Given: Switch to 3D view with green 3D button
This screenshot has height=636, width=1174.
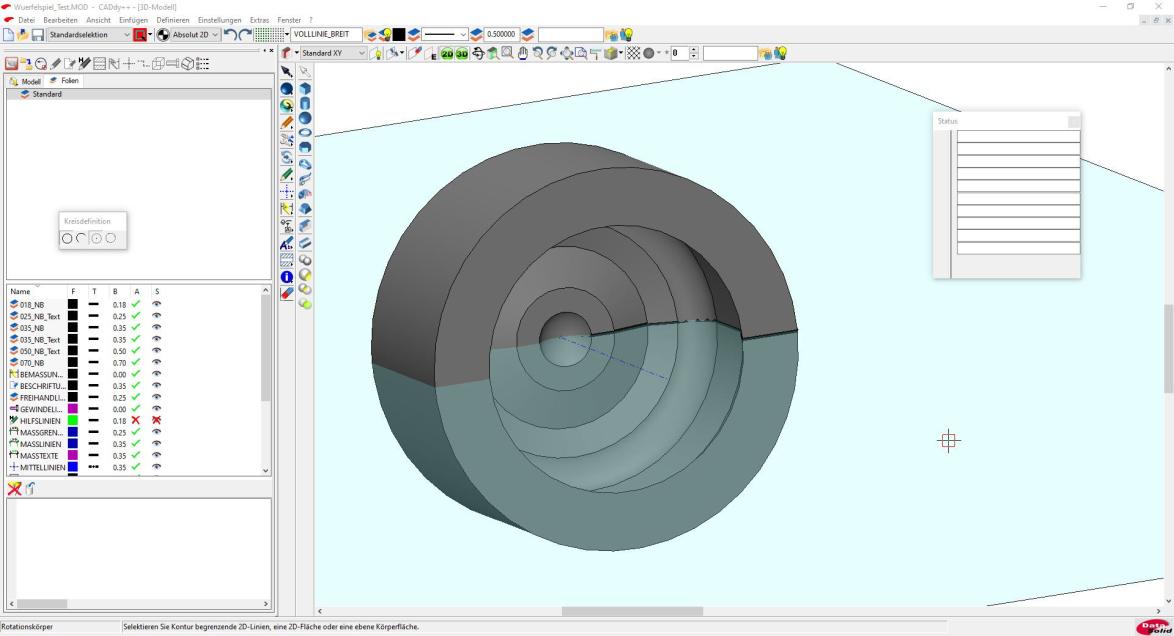Looking at the screenshot, I should click(462, 53).
